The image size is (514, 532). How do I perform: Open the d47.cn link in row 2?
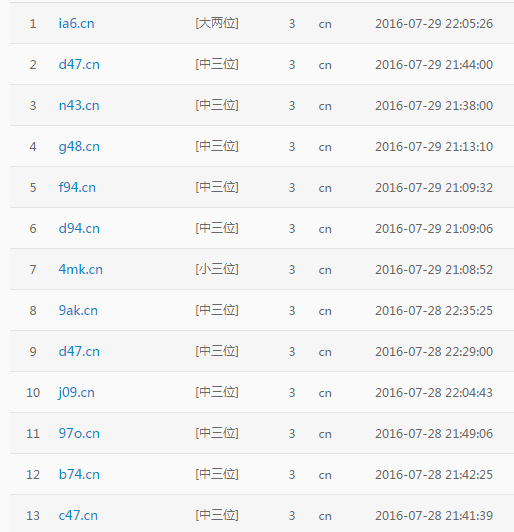(x=79, y=64)
